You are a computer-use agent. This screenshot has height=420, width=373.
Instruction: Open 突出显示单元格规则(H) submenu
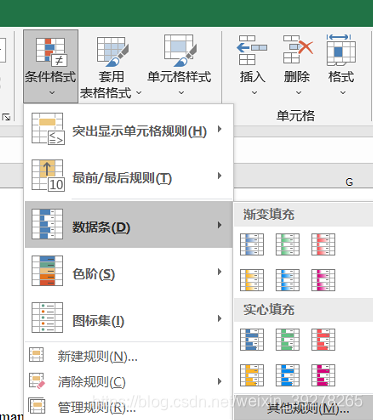coord(129,129)
